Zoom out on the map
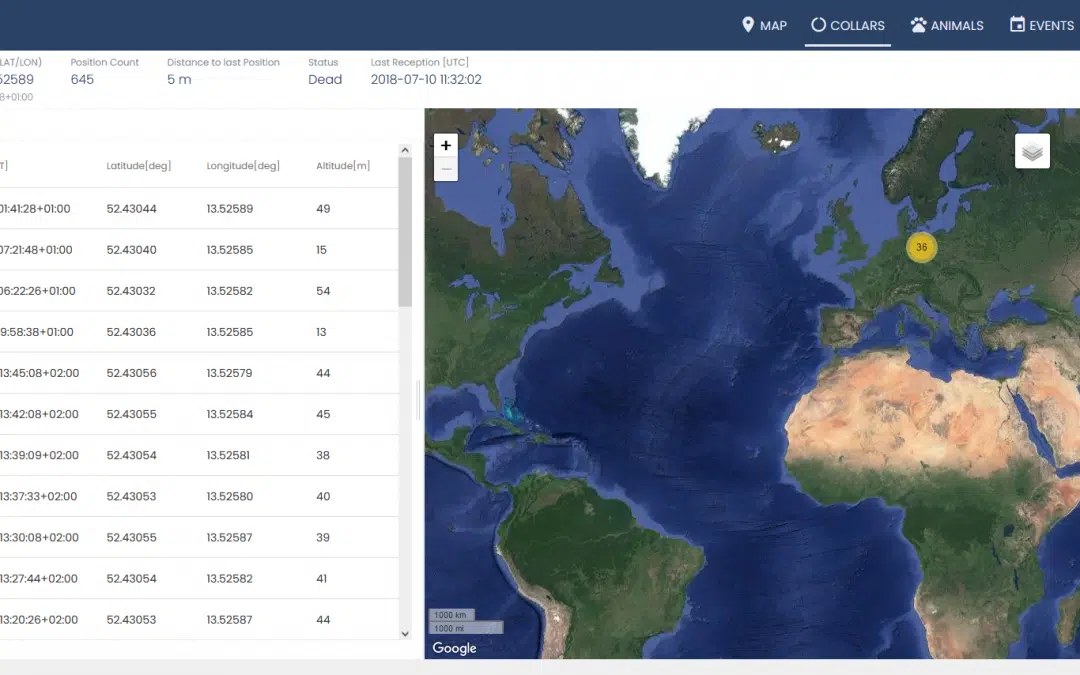 446,170
